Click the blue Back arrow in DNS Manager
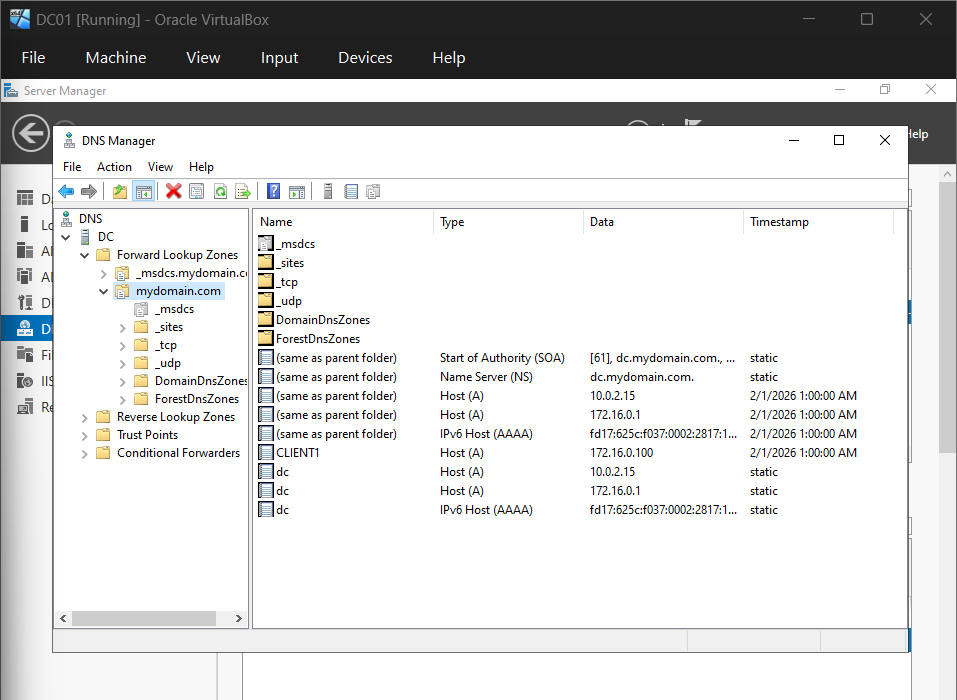The image size is (957, 700). pos(66,192)
